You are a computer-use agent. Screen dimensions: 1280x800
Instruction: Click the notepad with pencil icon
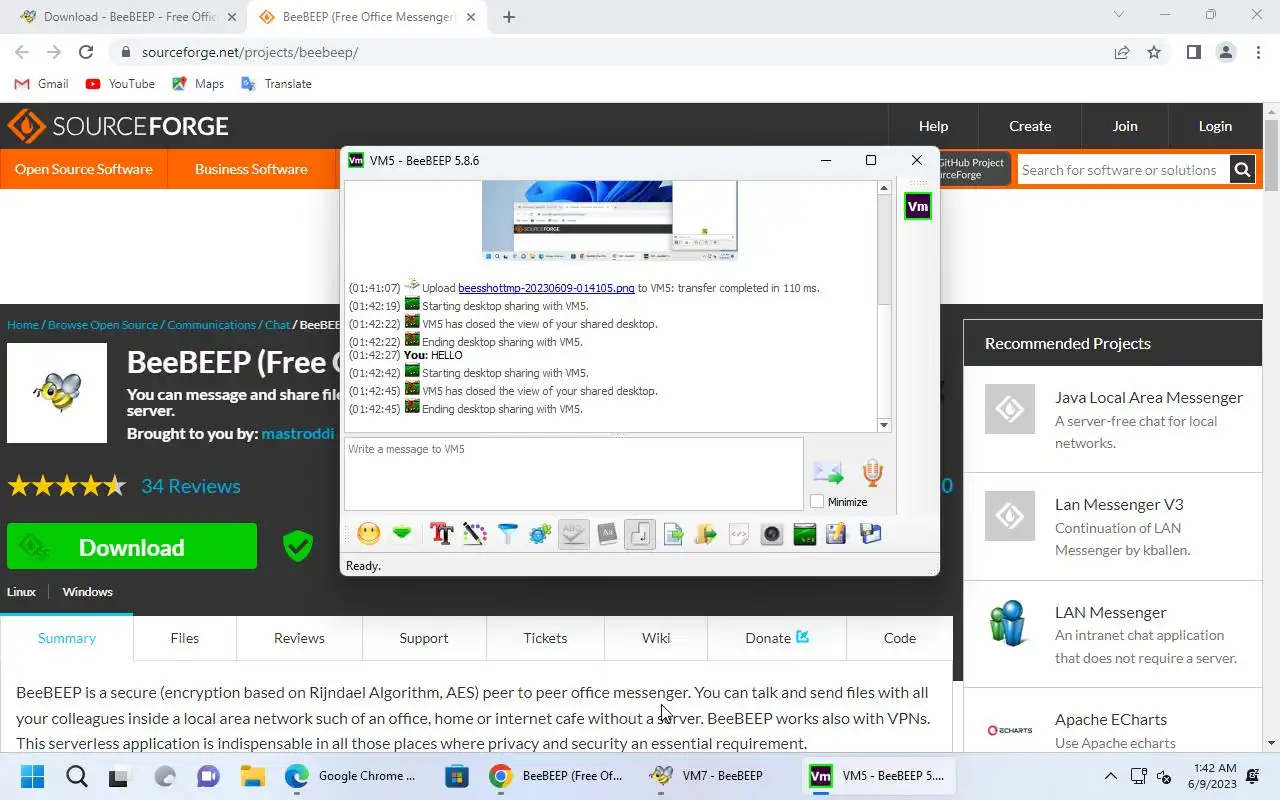click(837, 534)
